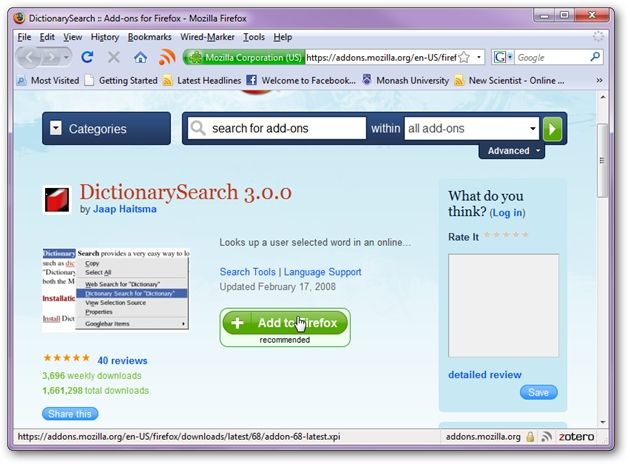Viewport: 628px width, 464px height.
Task: Open the detailed review link
Action: point(485,375)
